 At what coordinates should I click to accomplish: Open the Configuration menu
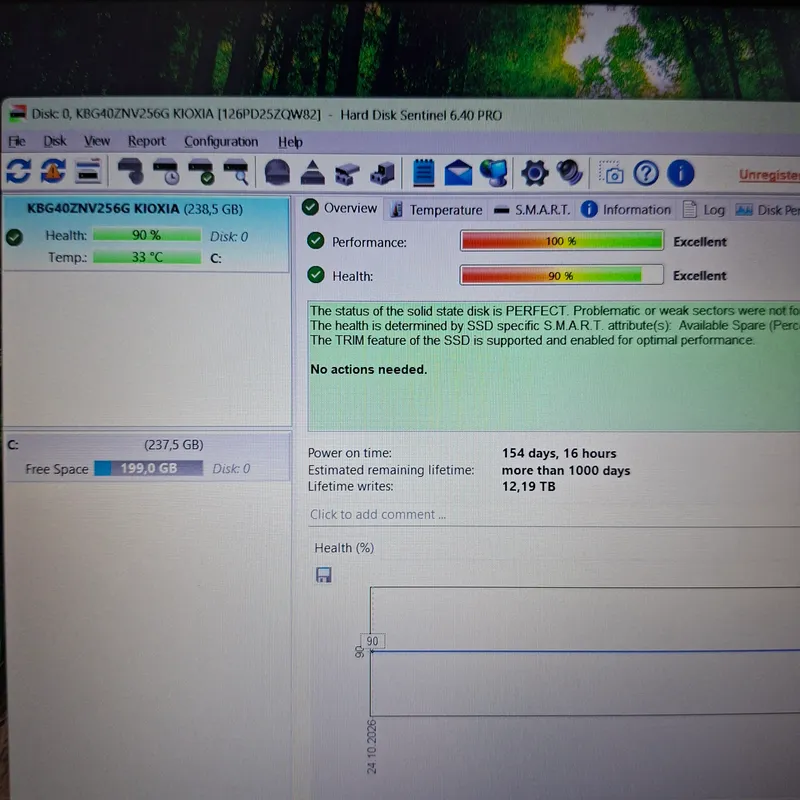point(221,141)
